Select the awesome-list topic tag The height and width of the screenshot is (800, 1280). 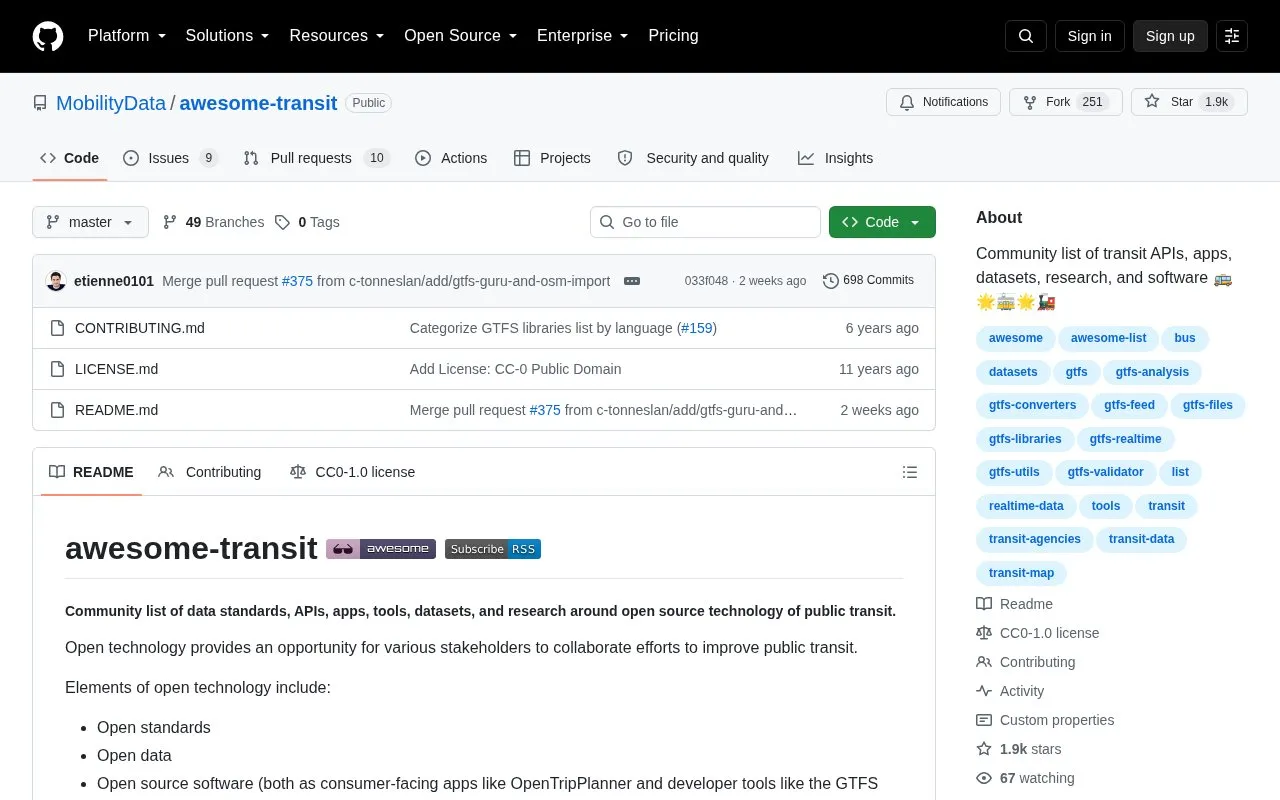1108,338
